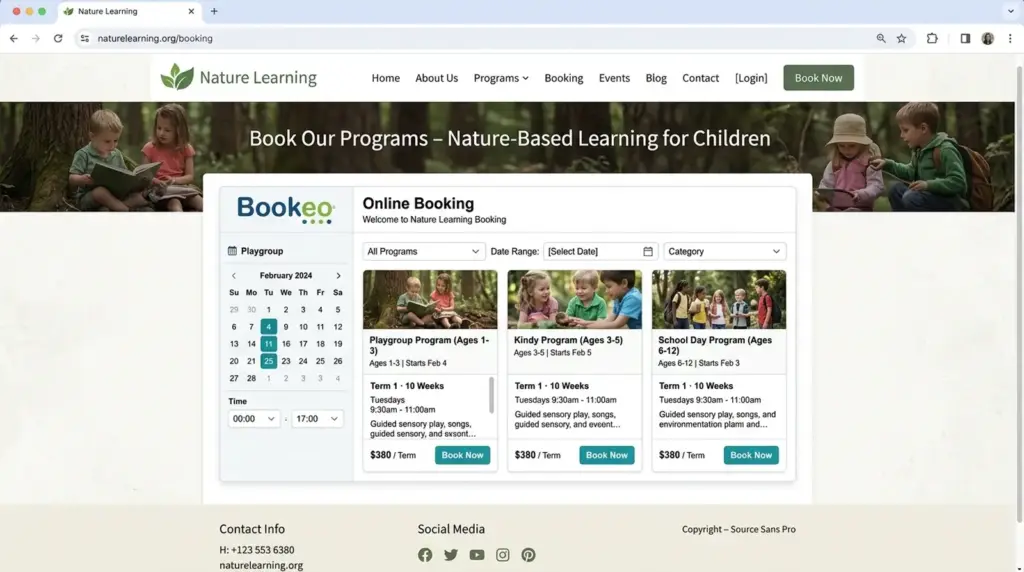Open the Pinterest social link

point(528,555)
